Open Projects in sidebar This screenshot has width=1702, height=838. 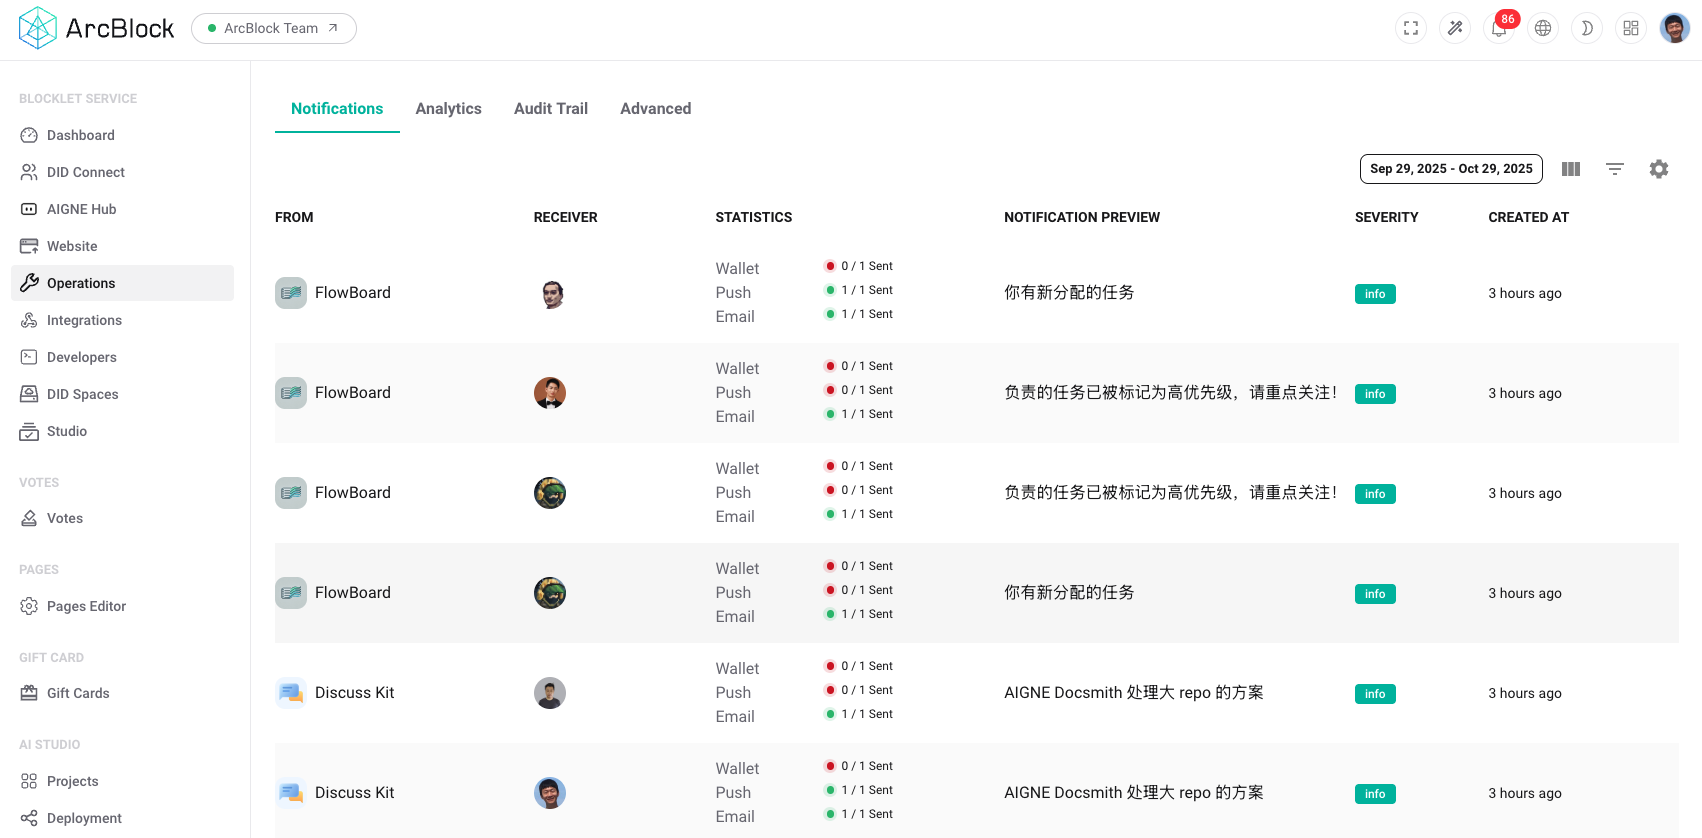coord(122,781)
